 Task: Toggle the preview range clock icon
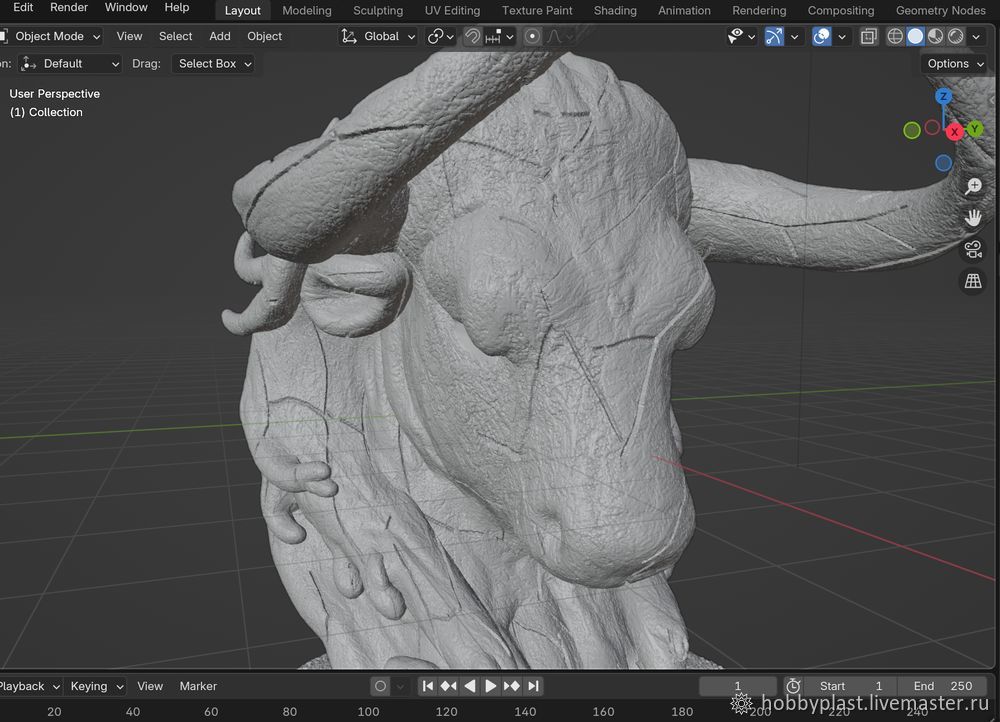coord(793,686)
